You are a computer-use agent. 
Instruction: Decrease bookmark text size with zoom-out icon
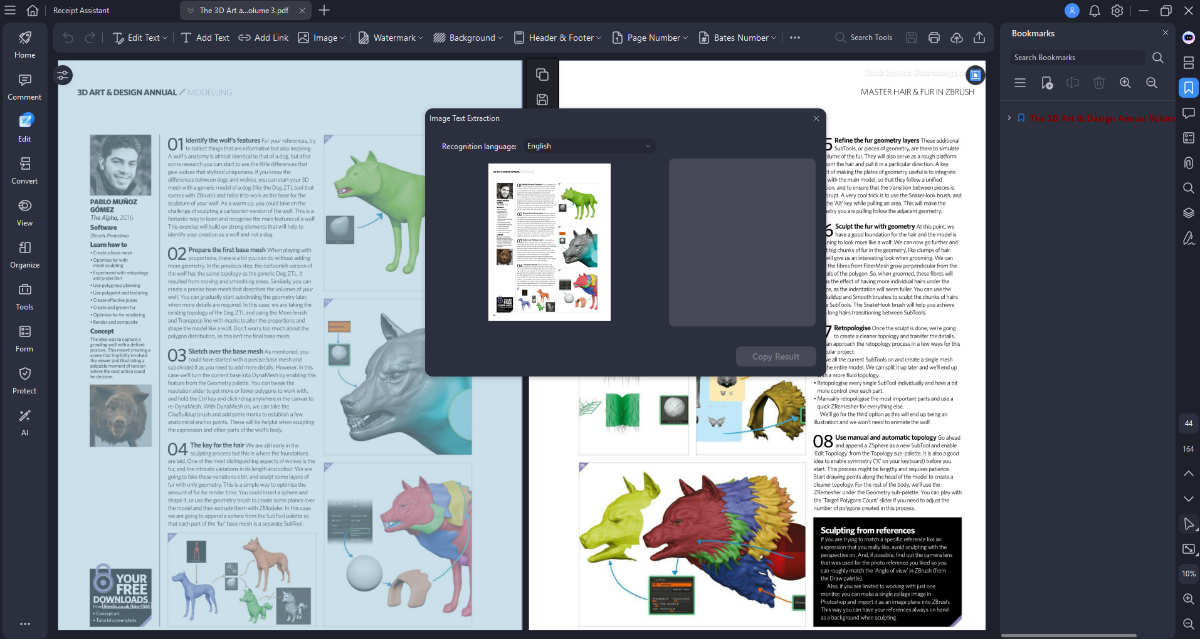pos(1151,83)
